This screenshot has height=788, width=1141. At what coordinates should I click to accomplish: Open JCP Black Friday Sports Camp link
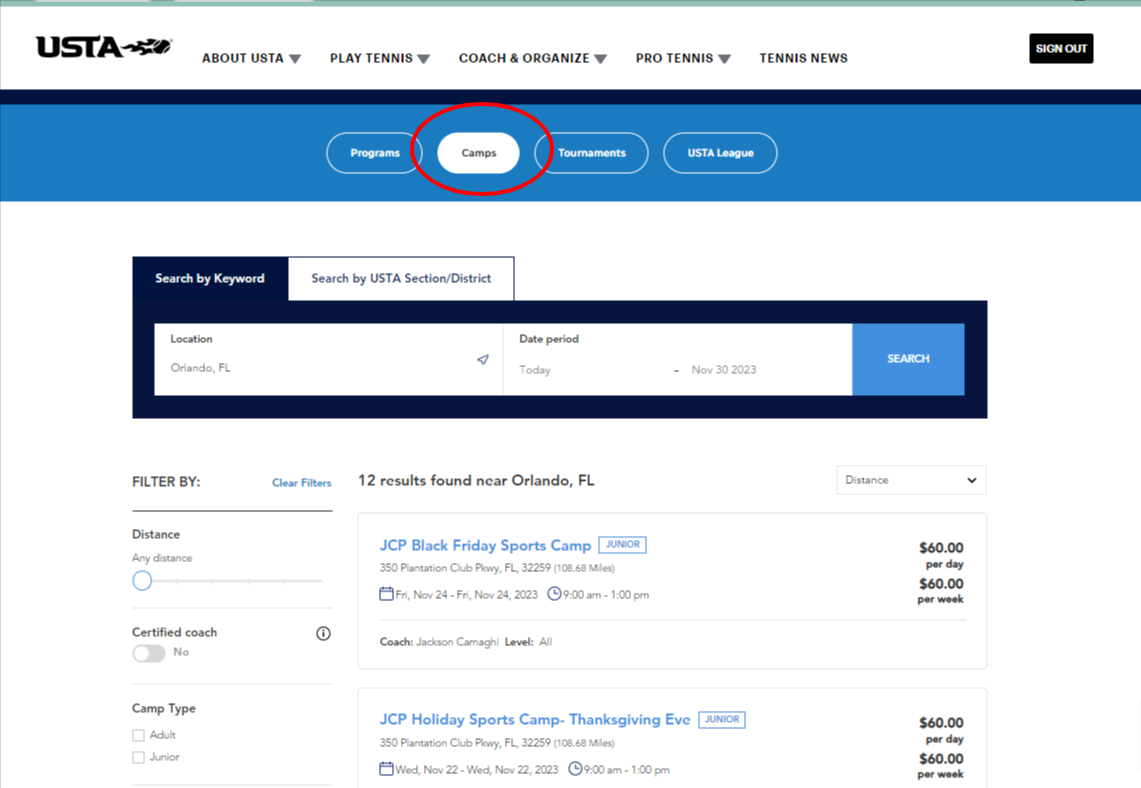point(485,545)
